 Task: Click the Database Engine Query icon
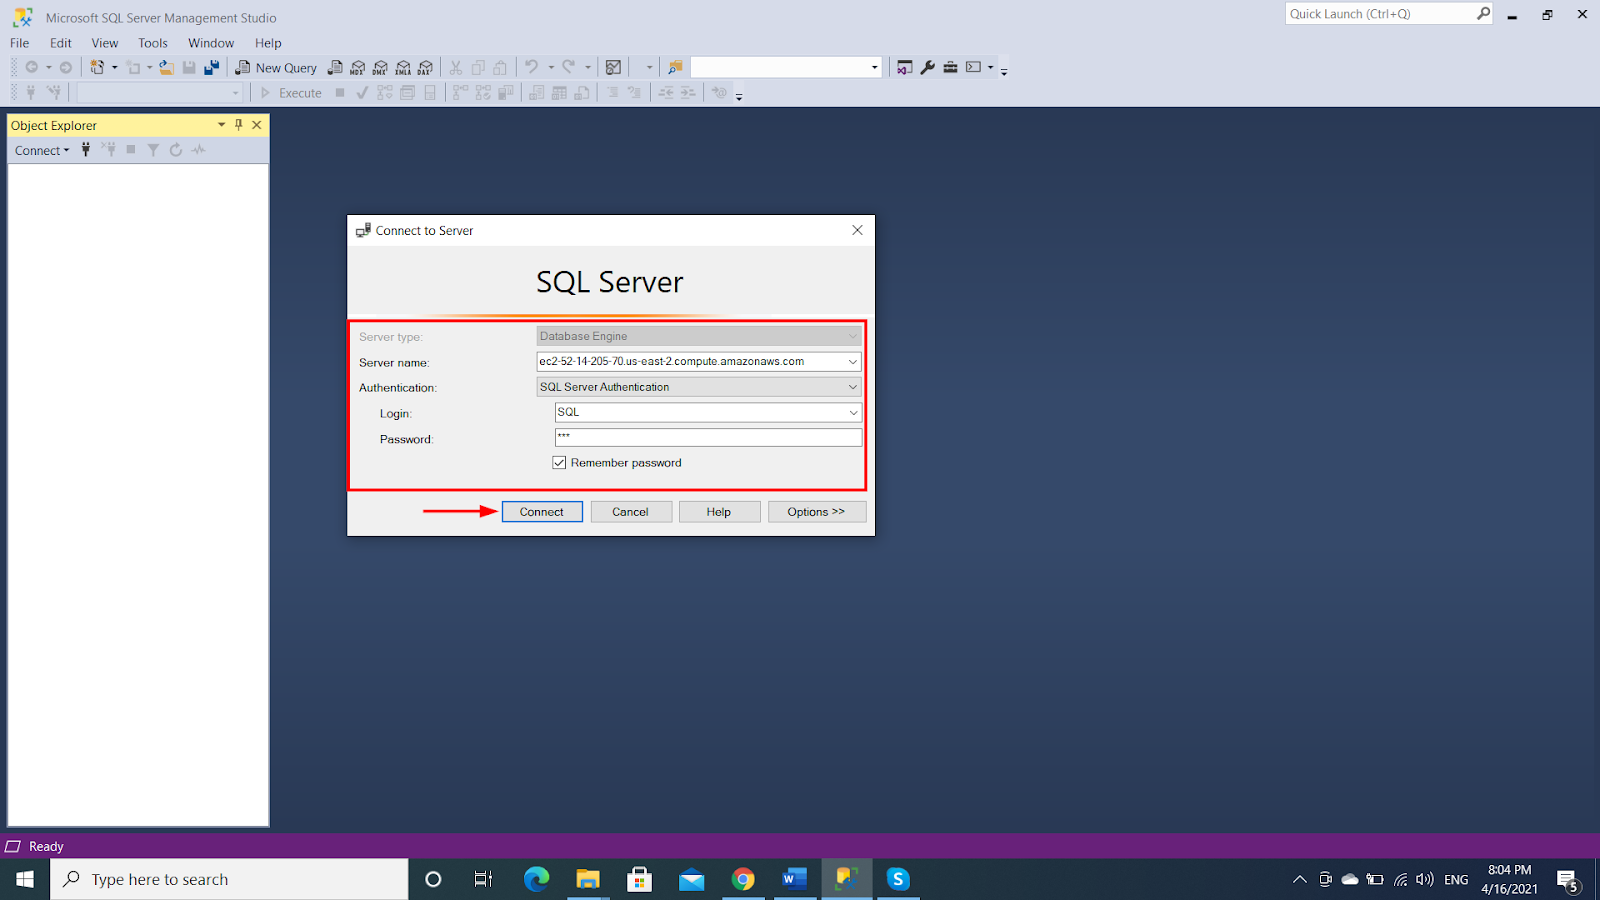click(x=335, y=68)
